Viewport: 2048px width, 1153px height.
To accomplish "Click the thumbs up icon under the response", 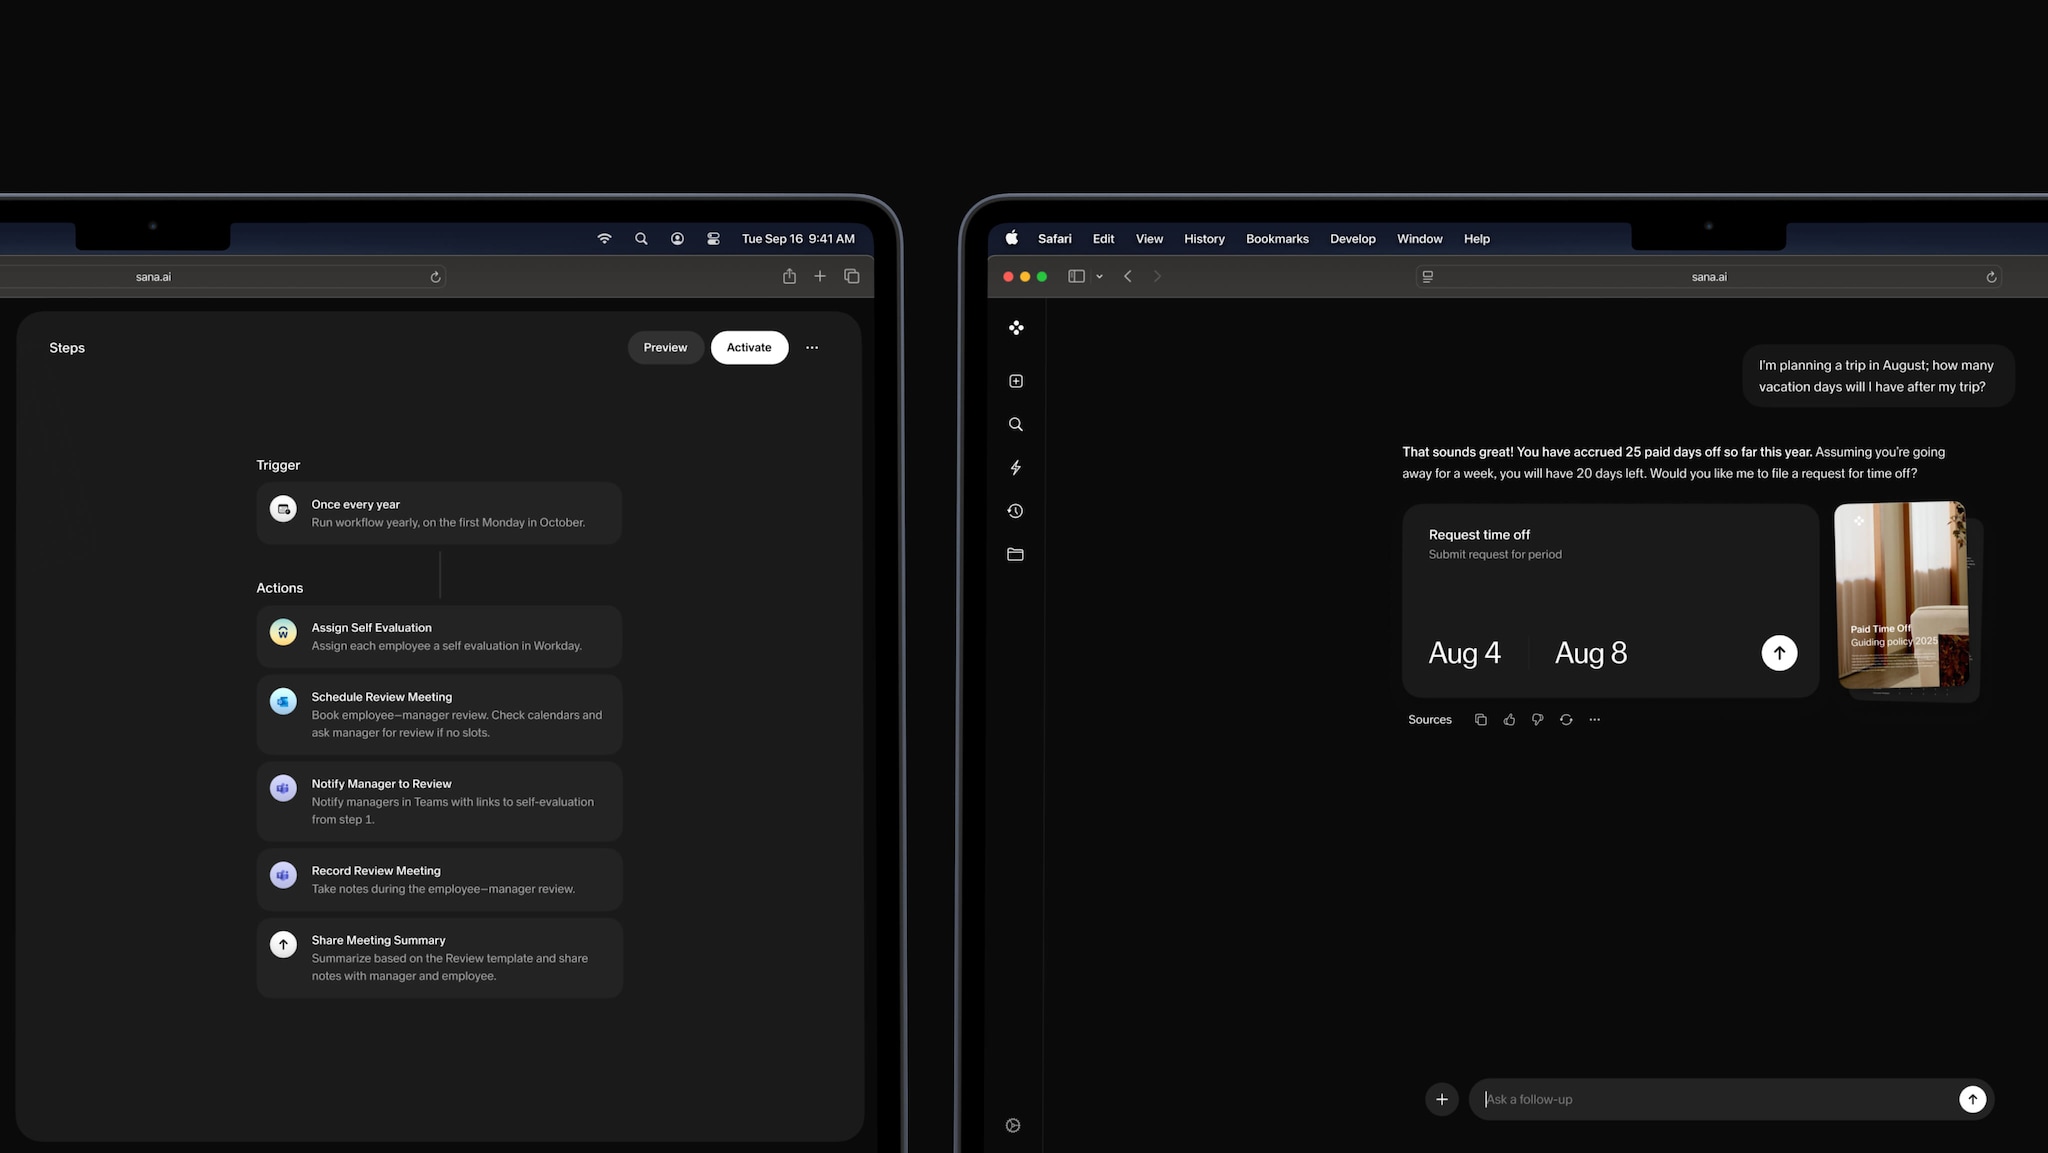I will pyautogui.click(x=1509, y=720).
